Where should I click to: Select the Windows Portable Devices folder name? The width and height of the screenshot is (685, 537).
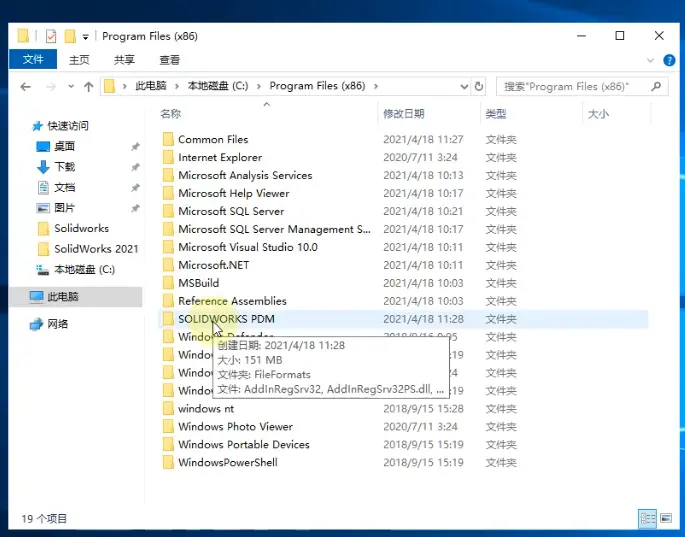pyautogui.click(x=244, y=444)
